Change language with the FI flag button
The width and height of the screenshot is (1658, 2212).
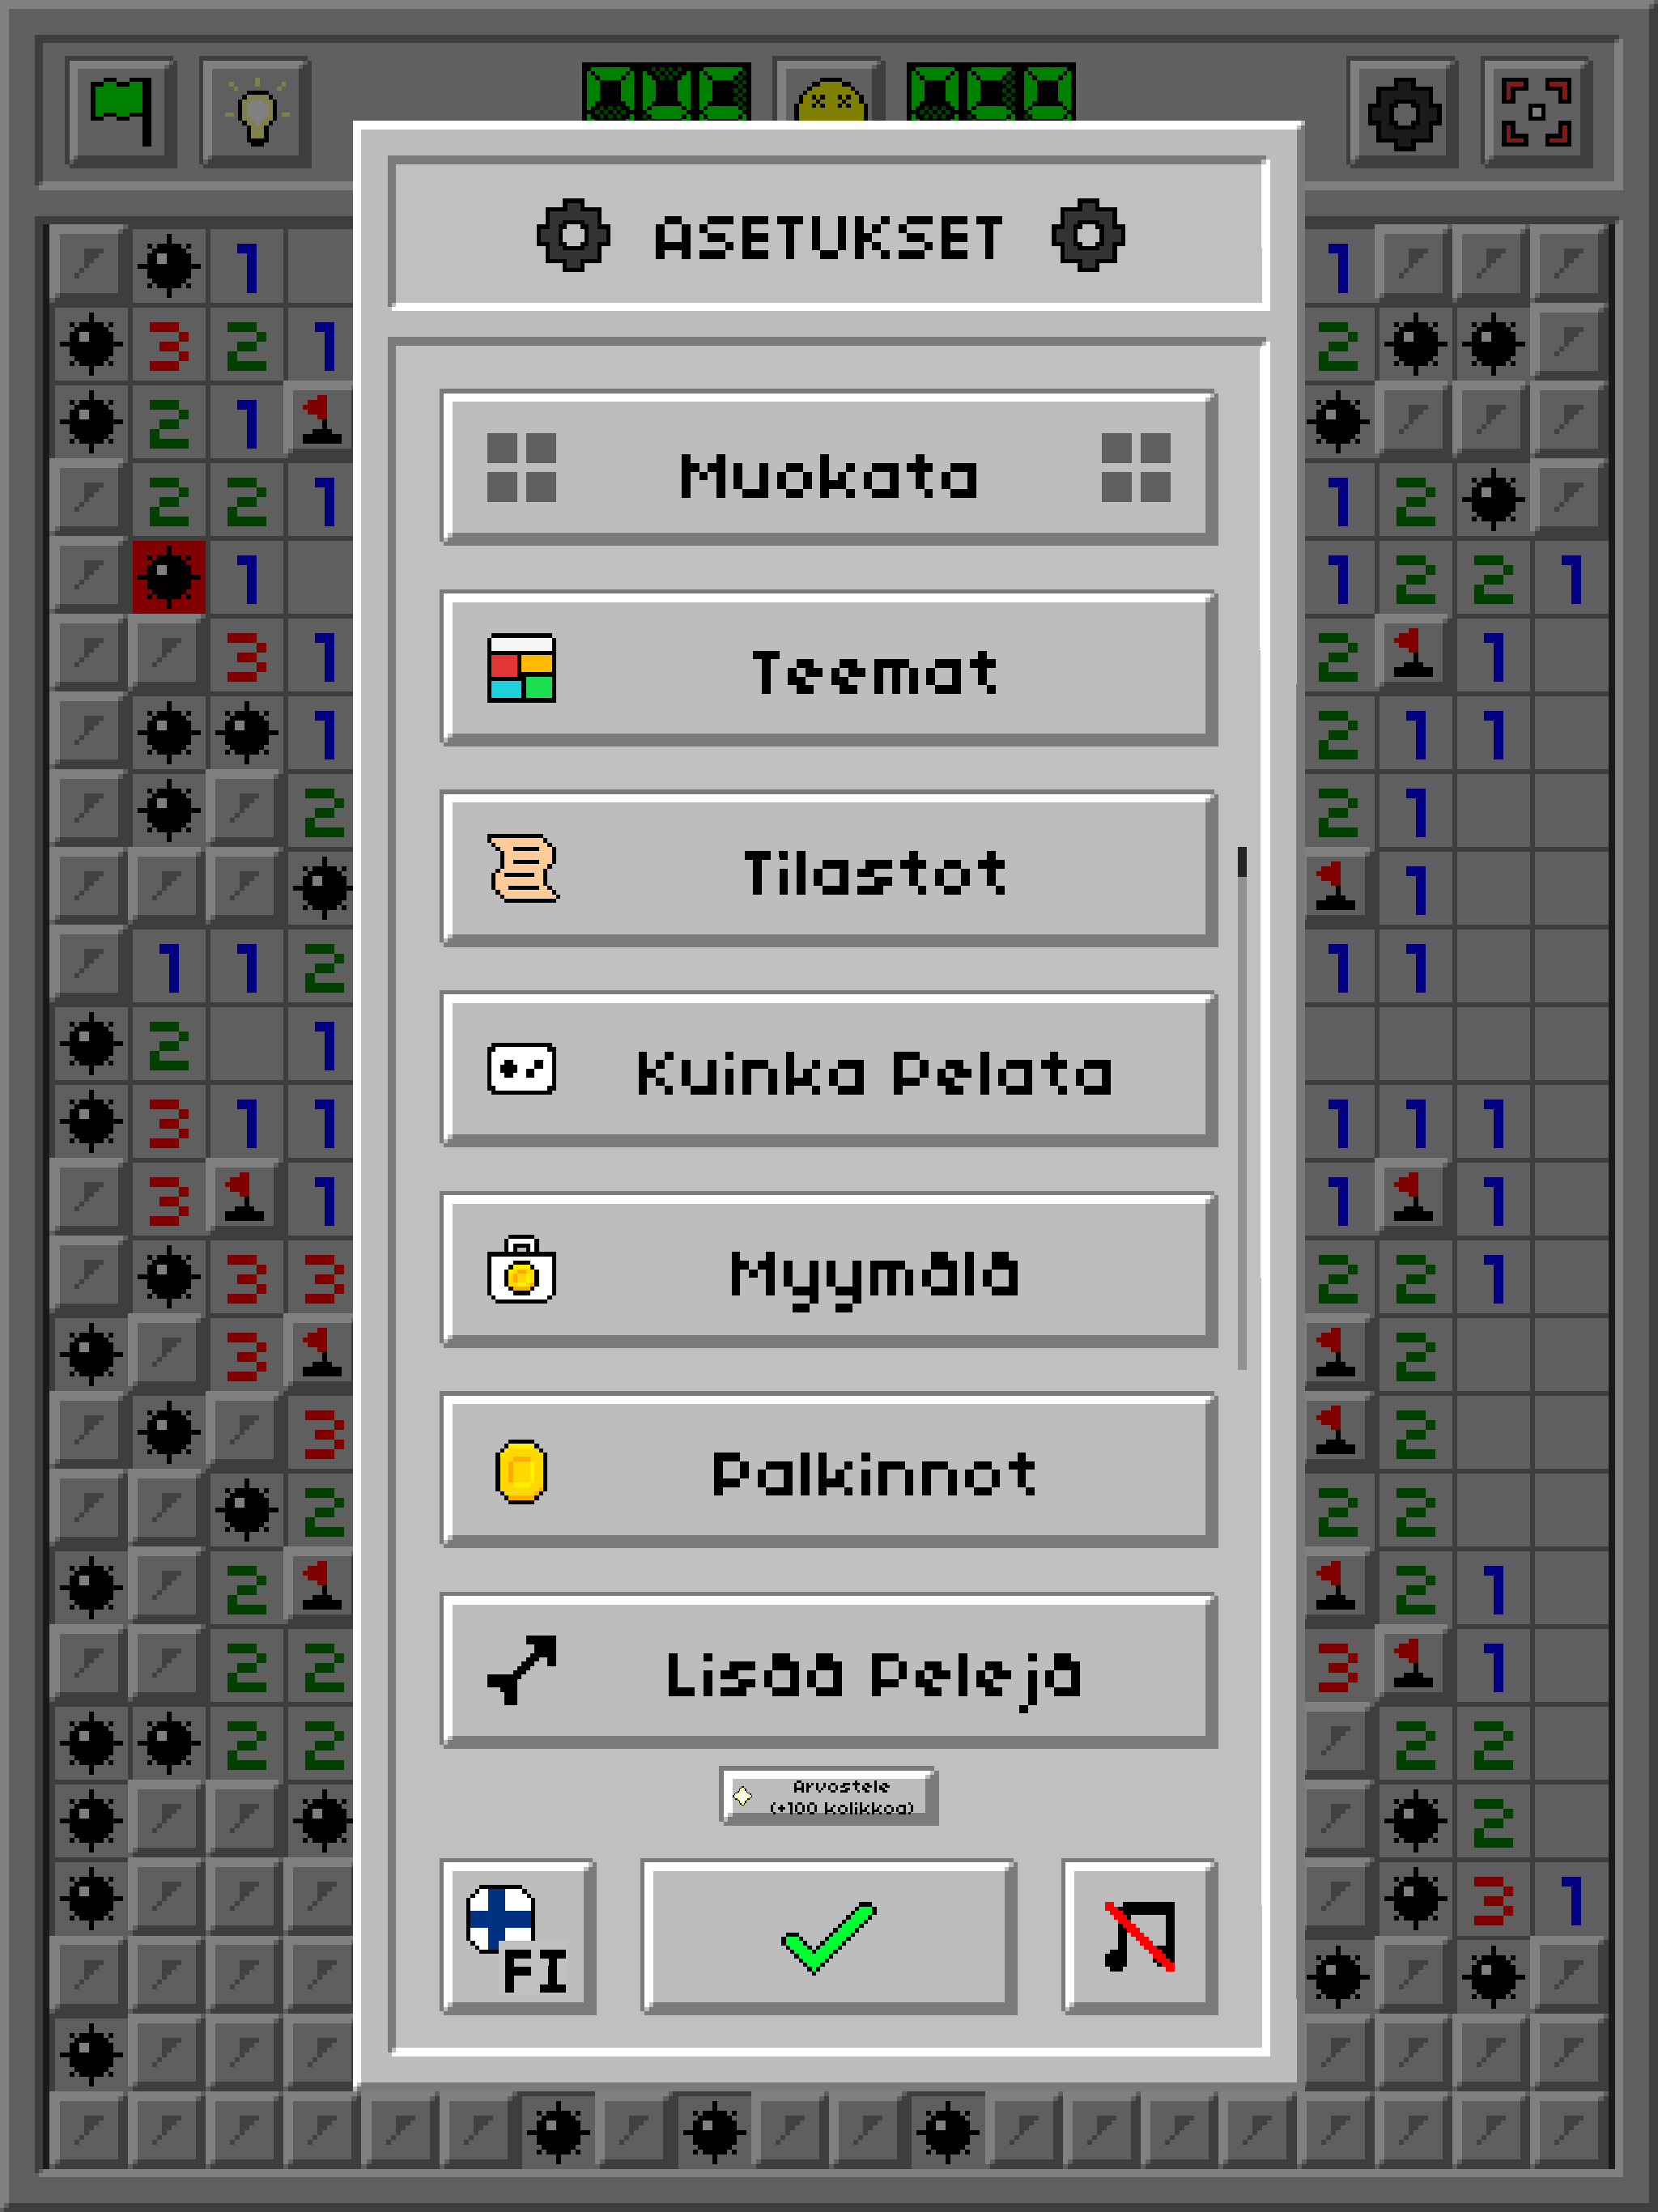click(x=518, y=1937)
